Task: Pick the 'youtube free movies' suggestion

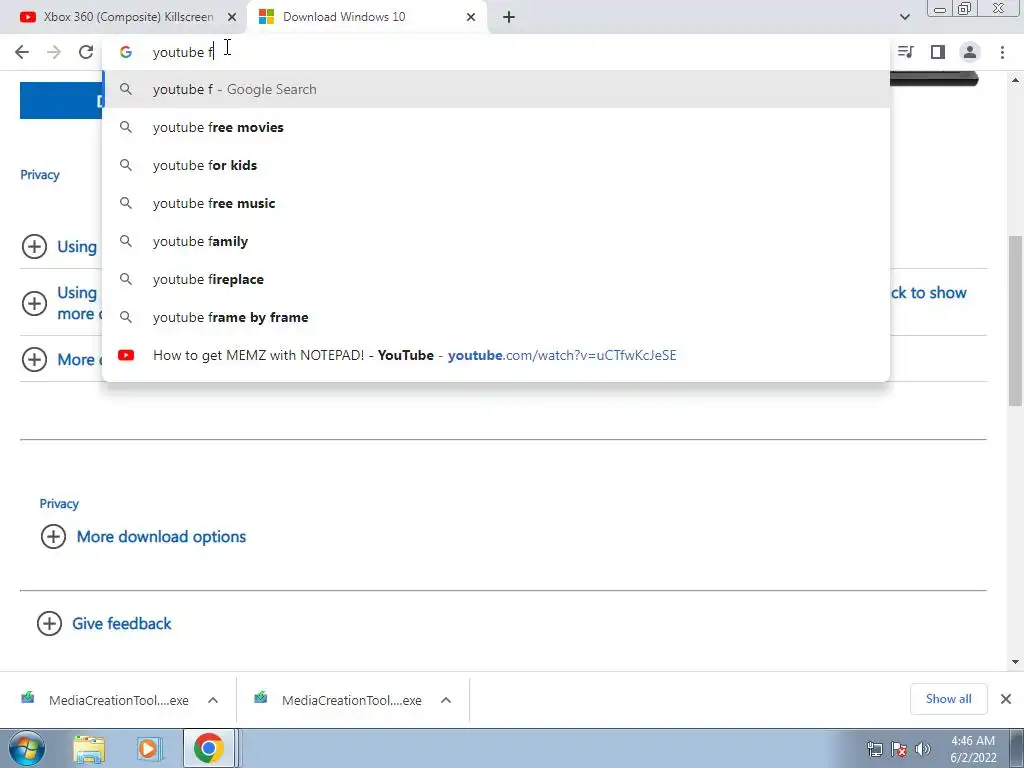Action: [x=496, y=127]
